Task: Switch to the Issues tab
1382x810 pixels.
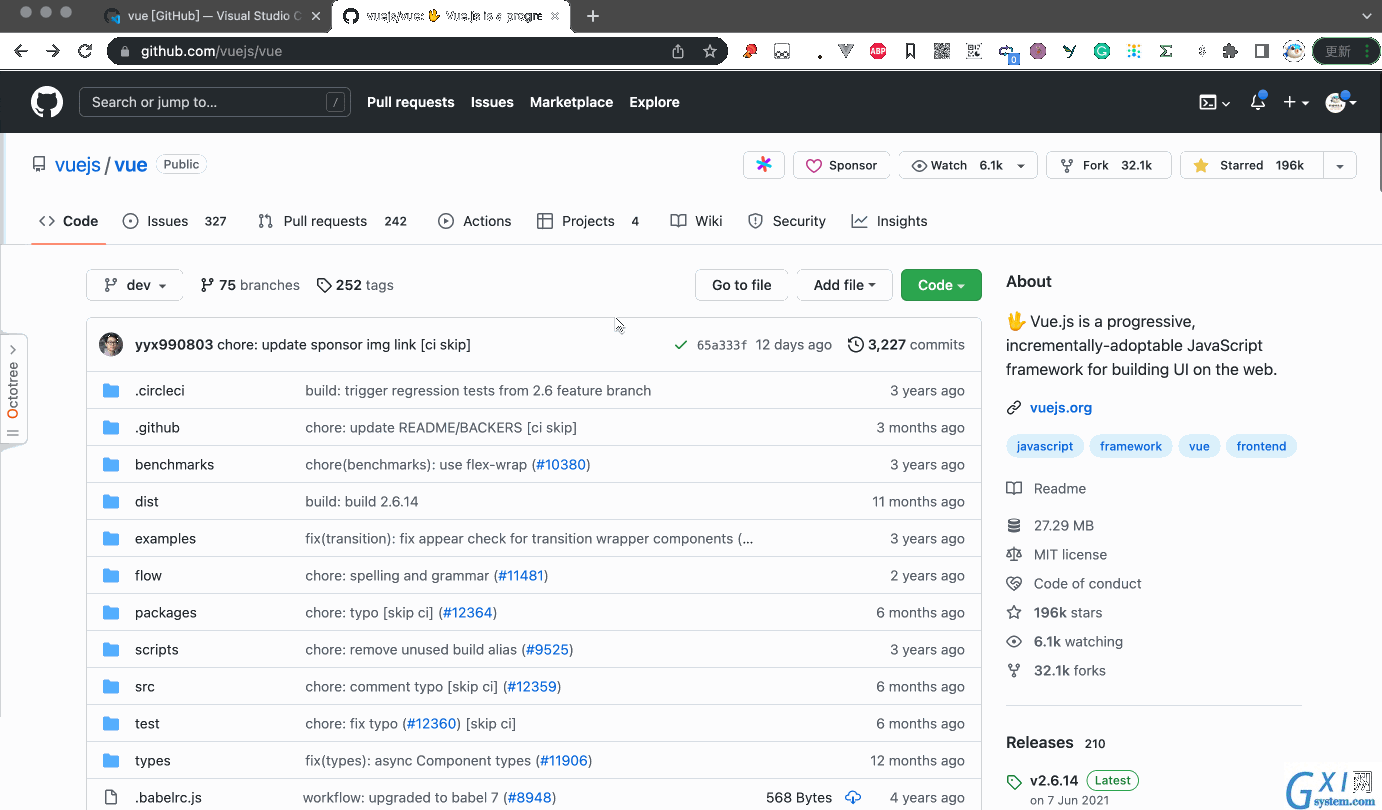Action: pos(175,221)
